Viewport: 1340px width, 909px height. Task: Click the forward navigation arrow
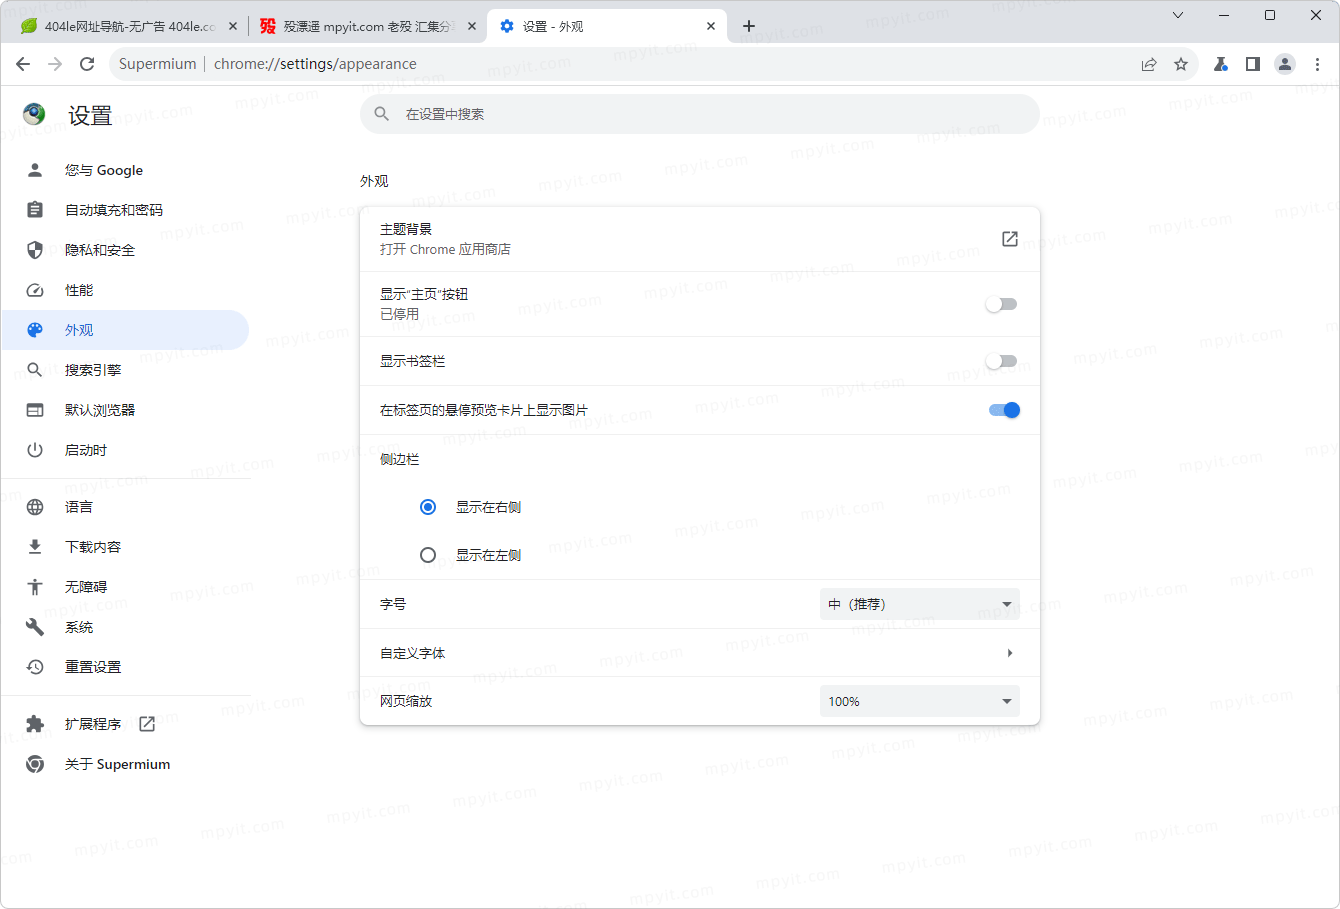[x=55, y=64]
